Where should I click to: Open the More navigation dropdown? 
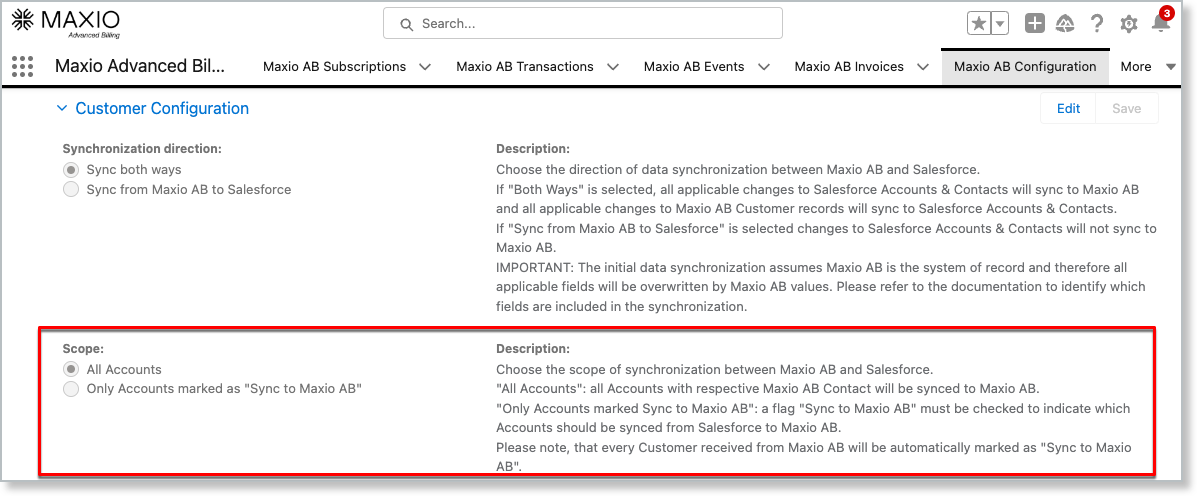(x=1147, y=67)
